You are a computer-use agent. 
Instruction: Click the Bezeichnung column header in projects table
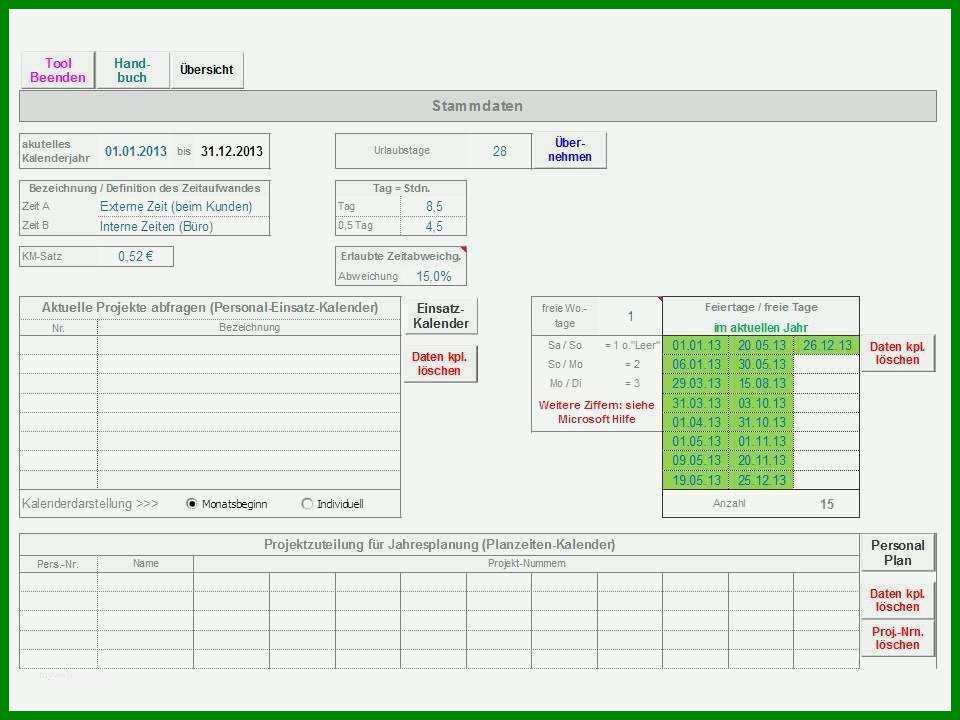[x=249, y=328]
